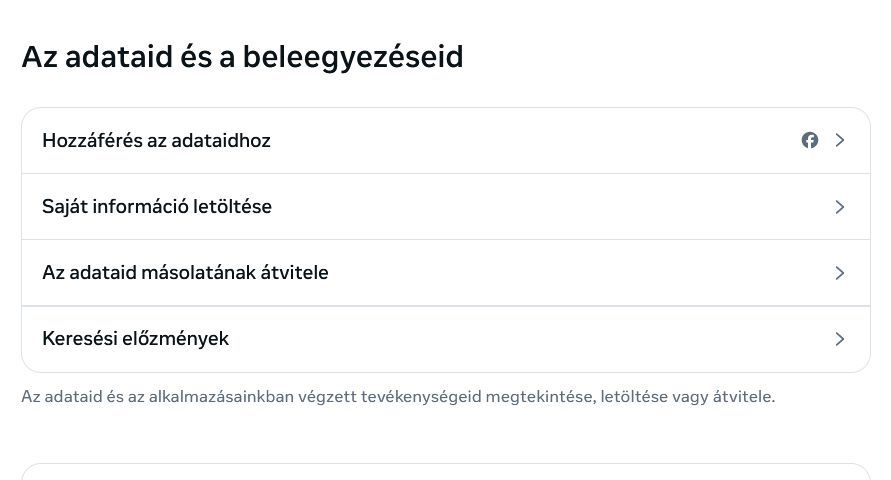Choose Saját információ letöltése label
The image size is (891, 480).
157,207
